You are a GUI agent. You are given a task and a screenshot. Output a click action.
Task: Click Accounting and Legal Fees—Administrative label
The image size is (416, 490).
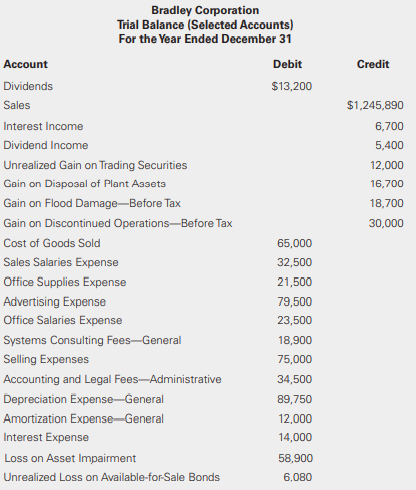click(x=112, y=379)
